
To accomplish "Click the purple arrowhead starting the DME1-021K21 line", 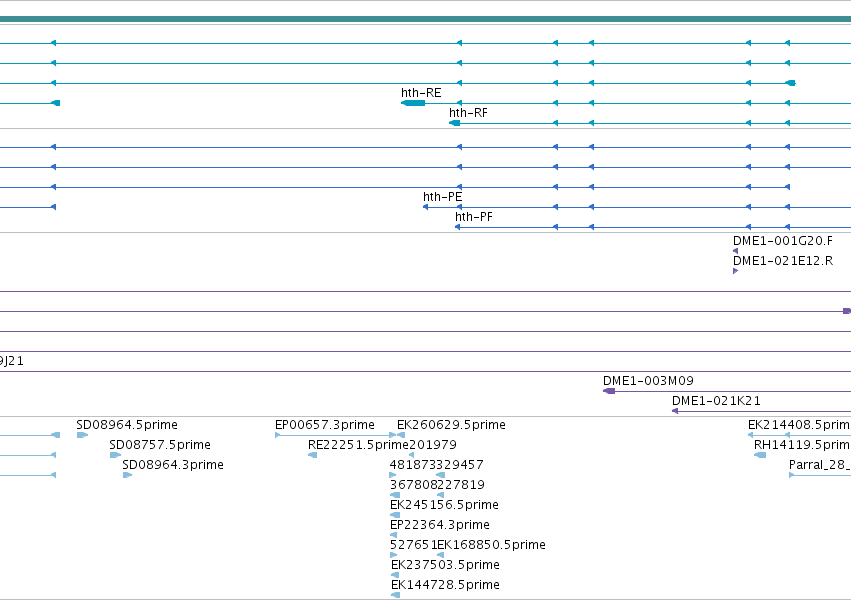I will coord(675,411).
